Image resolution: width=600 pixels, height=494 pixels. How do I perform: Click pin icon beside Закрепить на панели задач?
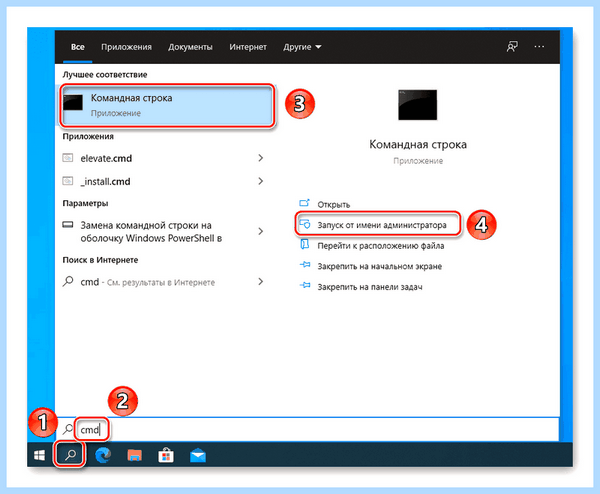coord(305,285)
